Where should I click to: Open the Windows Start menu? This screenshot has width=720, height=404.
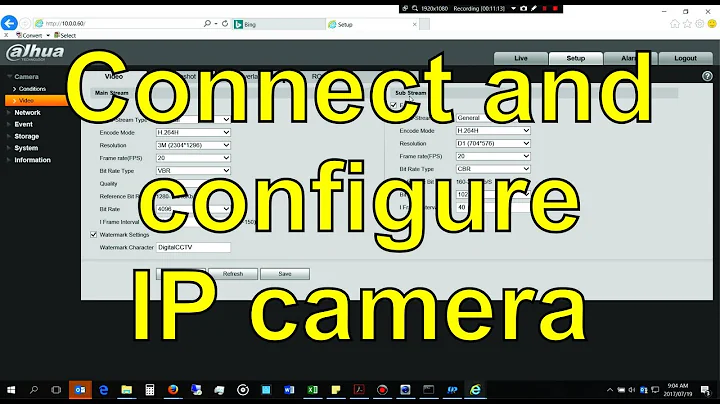click(11, 390)
